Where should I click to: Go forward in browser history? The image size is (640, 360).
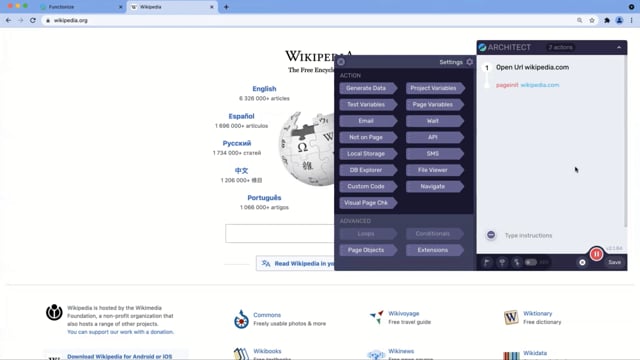point(20,20)
